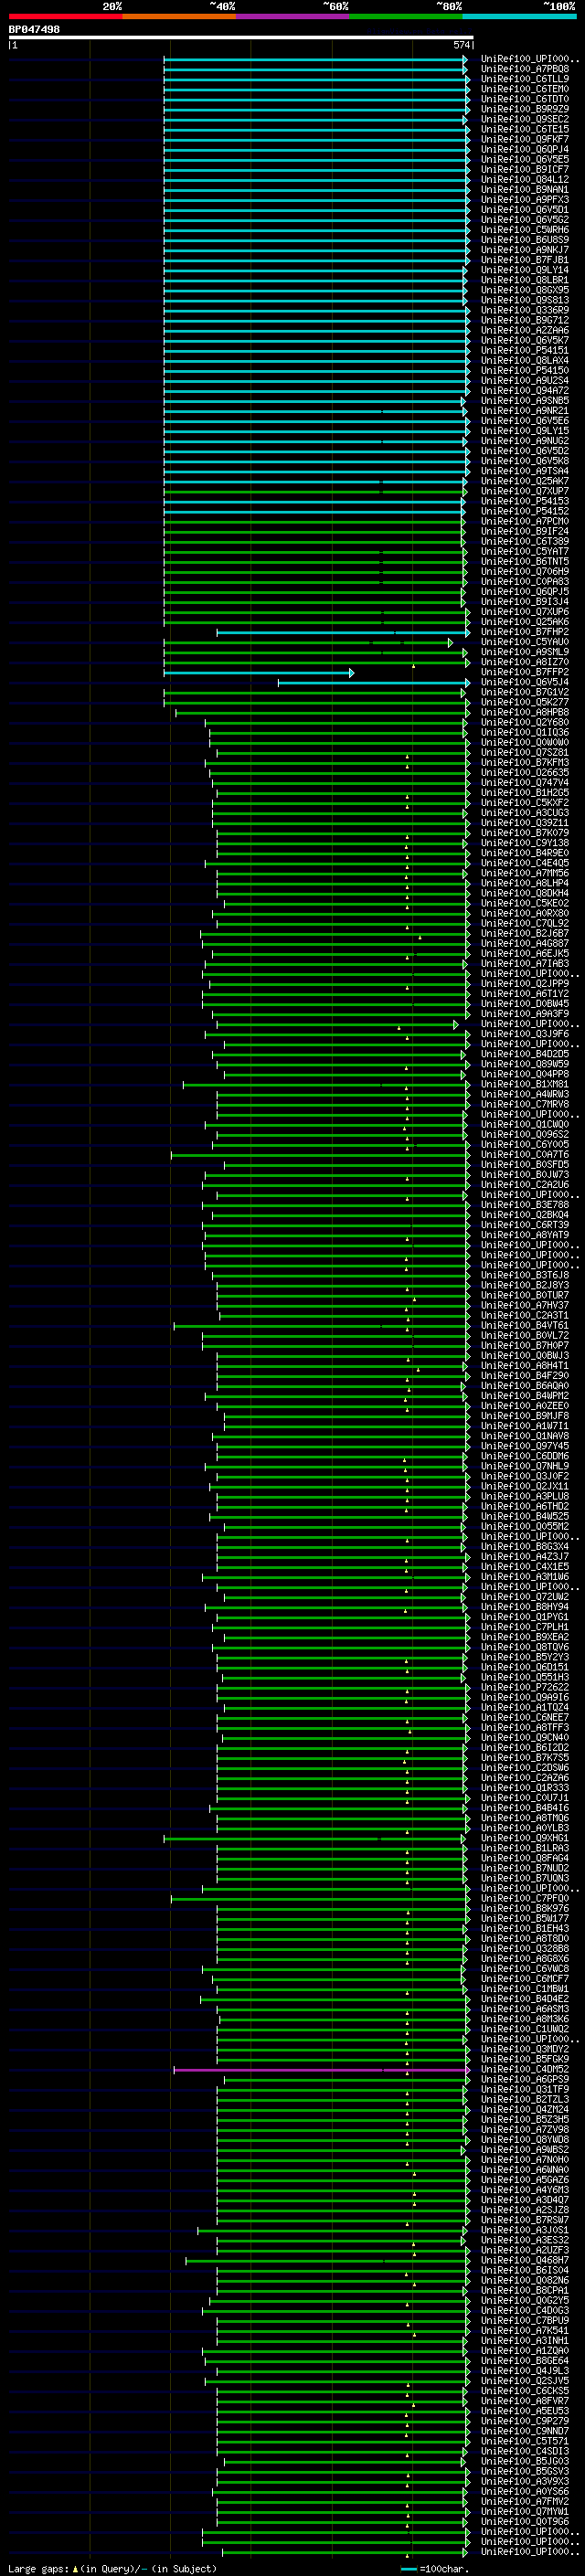The height and width of the screenshot is (2576, 585).
Task: Select hit label UniRef100_Q336R9
Action: pos(524,310)
